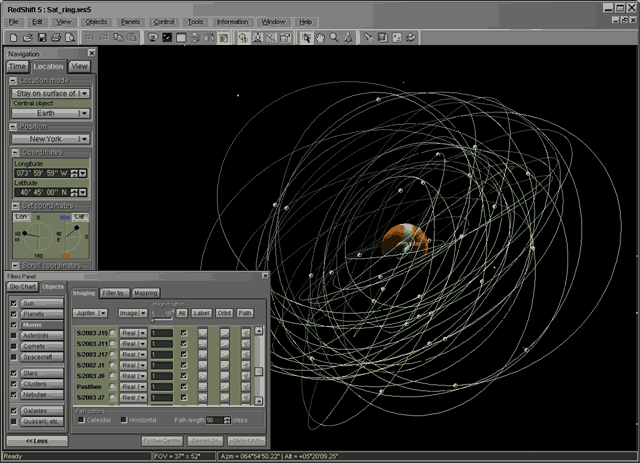Enable the Celestial path option
Screen dimensions: 640x463
(81, 419)
